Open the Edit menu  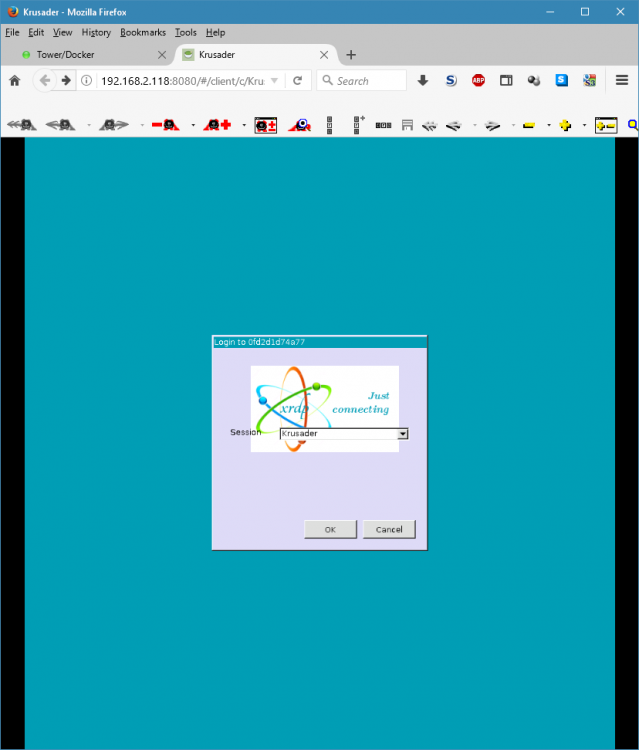[x=36, y=32]
